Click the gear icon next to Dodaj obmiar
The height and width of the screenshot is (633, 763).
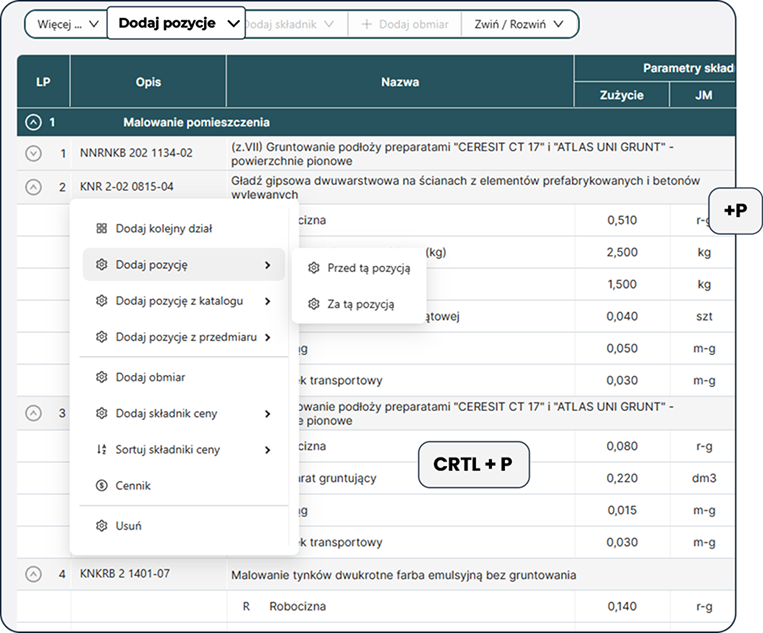tap(101, 377)
